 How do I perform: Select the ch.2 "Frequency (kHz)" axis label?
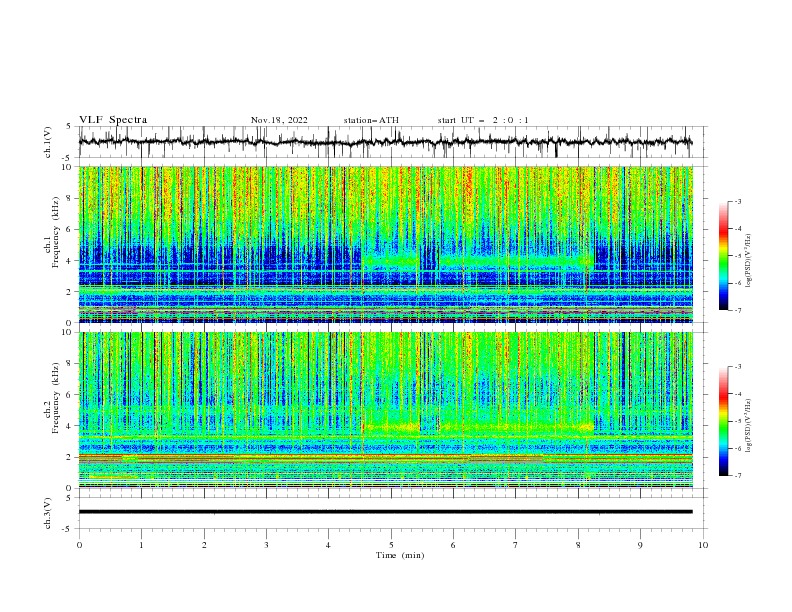pyautogui.click(x=55, y=397)
